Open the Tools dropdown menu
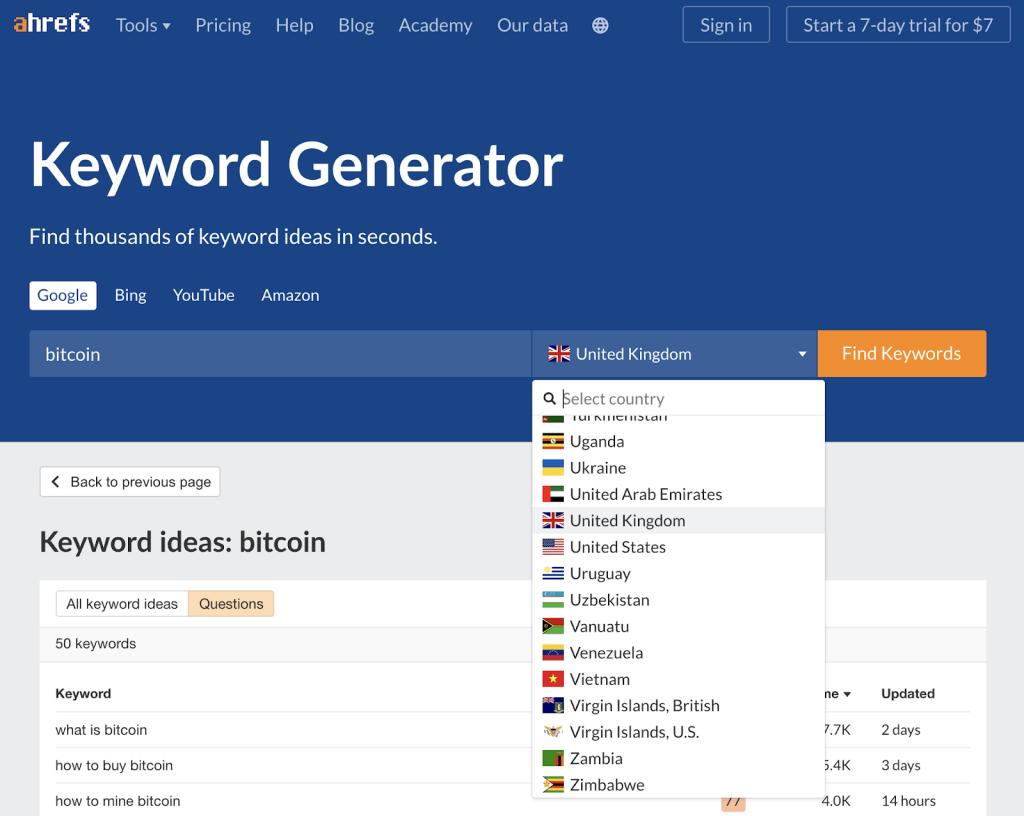Image resolution: width=1024 pixels, height=816 pixels. point(142,25)
